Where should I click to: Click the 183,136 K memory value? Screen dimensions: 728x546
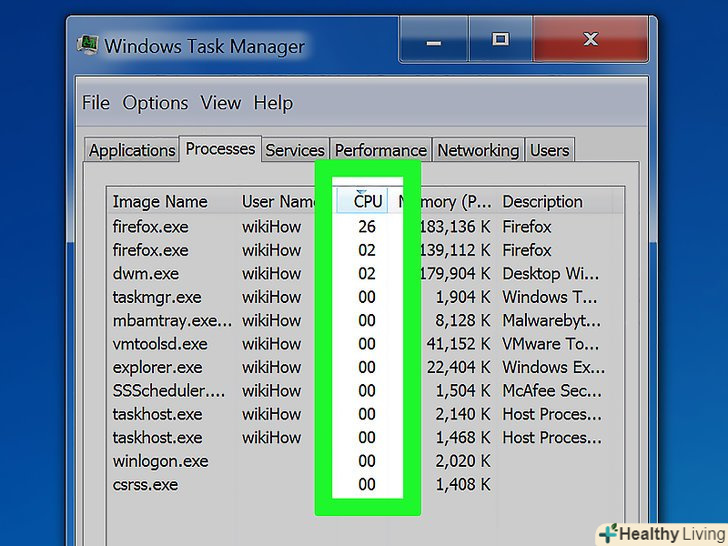tap(455, 227)
